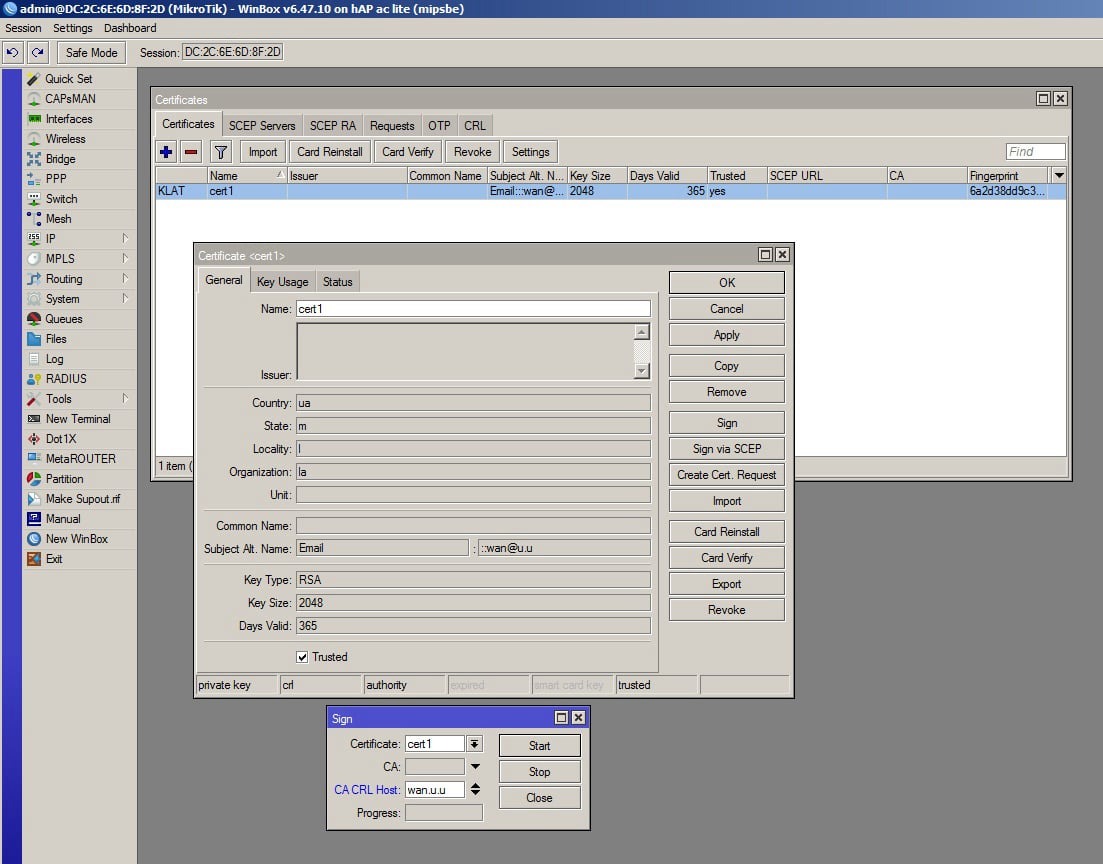Viewport: 1103px width, 864px height.
Task: Open New Terminal in sidebar
Action: 77,419
